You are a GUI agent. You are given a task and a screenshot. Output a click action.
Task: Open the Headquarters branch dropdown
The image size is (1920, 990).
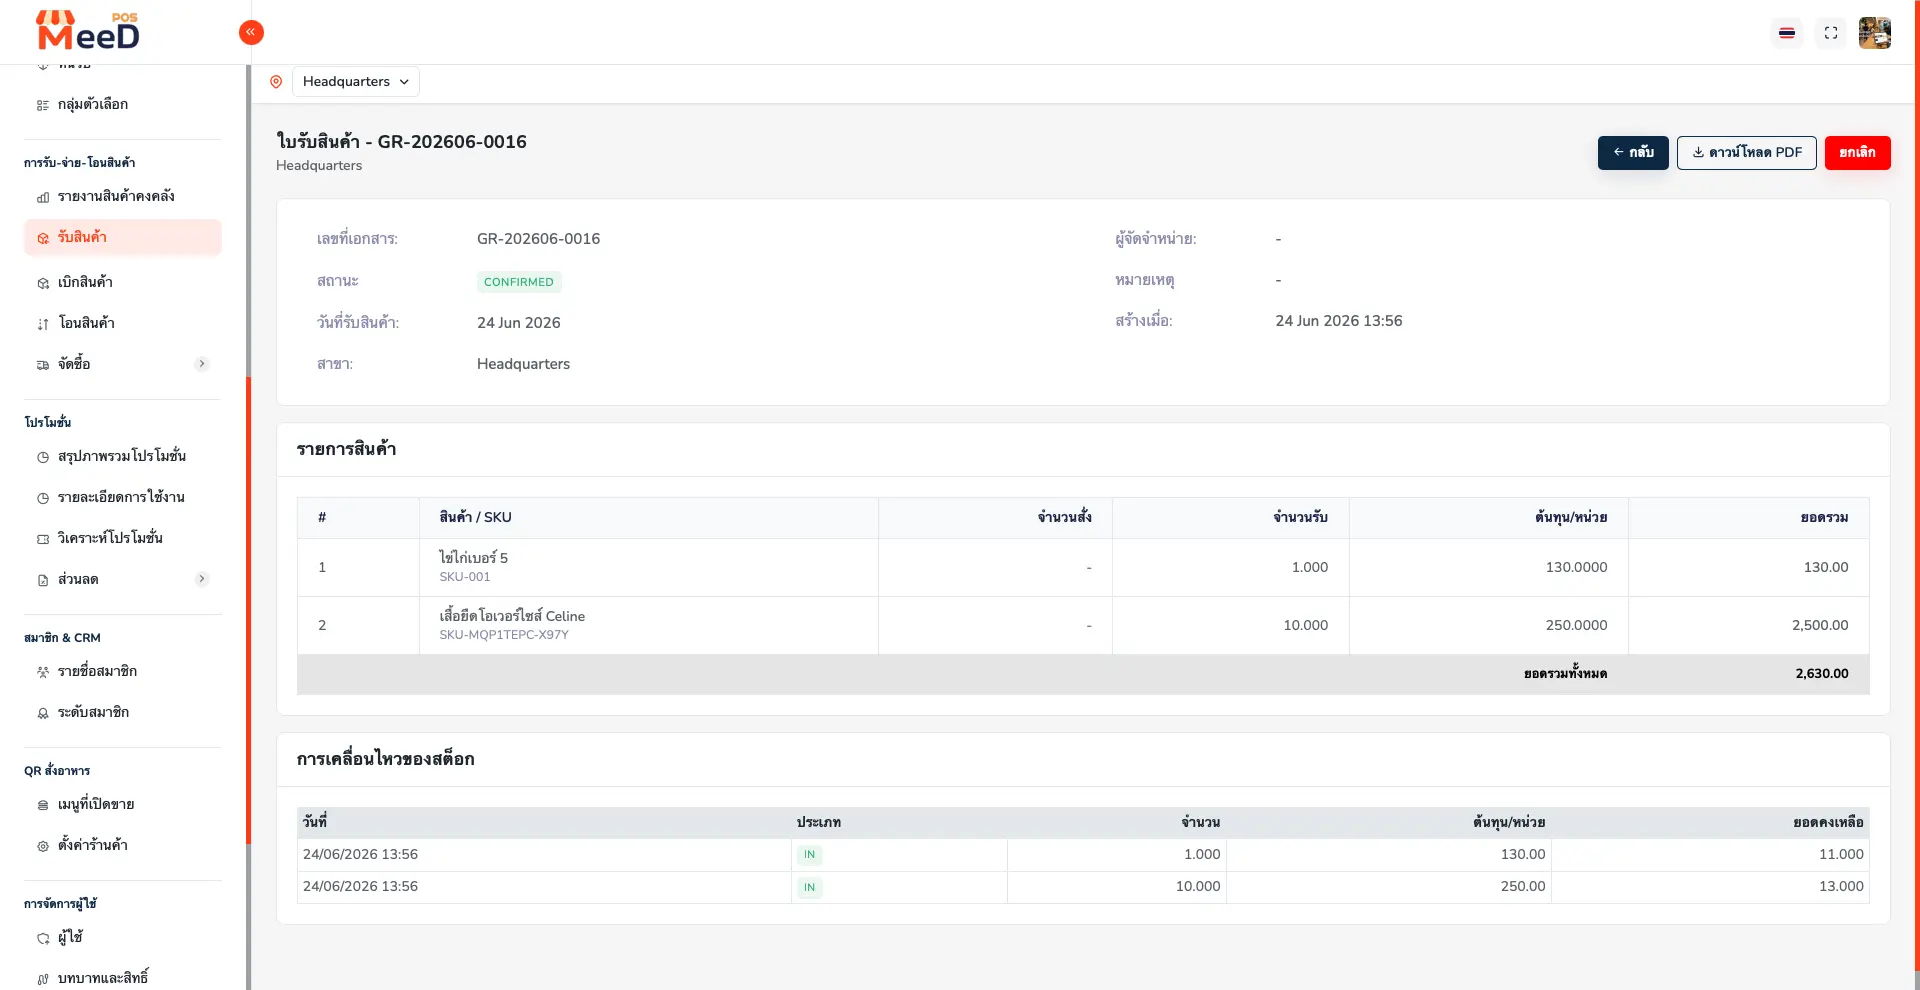pos(356,82)
